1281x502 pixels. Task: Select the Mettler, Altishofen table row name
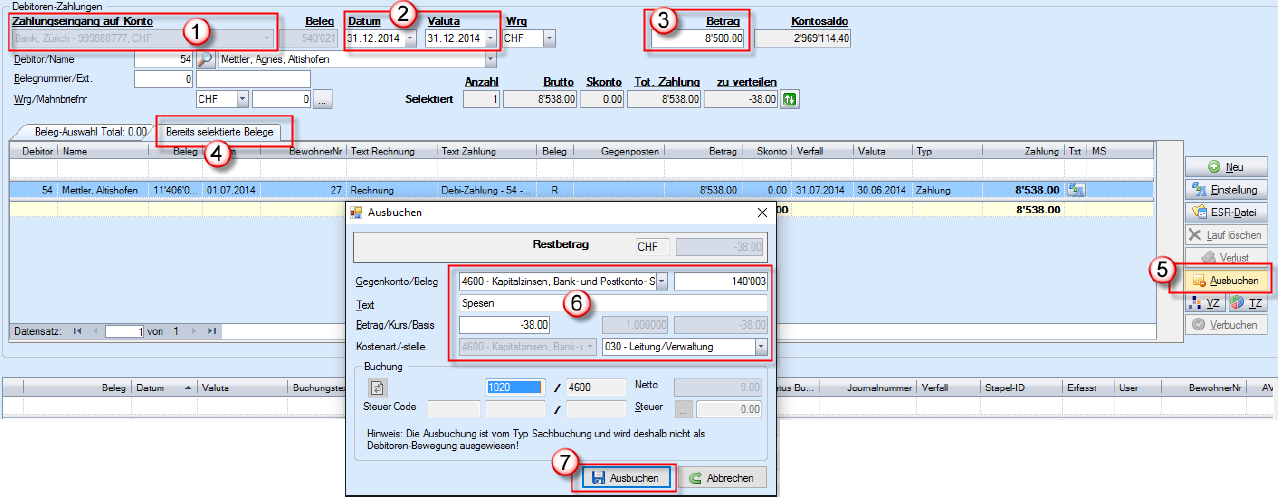(101, 189)
